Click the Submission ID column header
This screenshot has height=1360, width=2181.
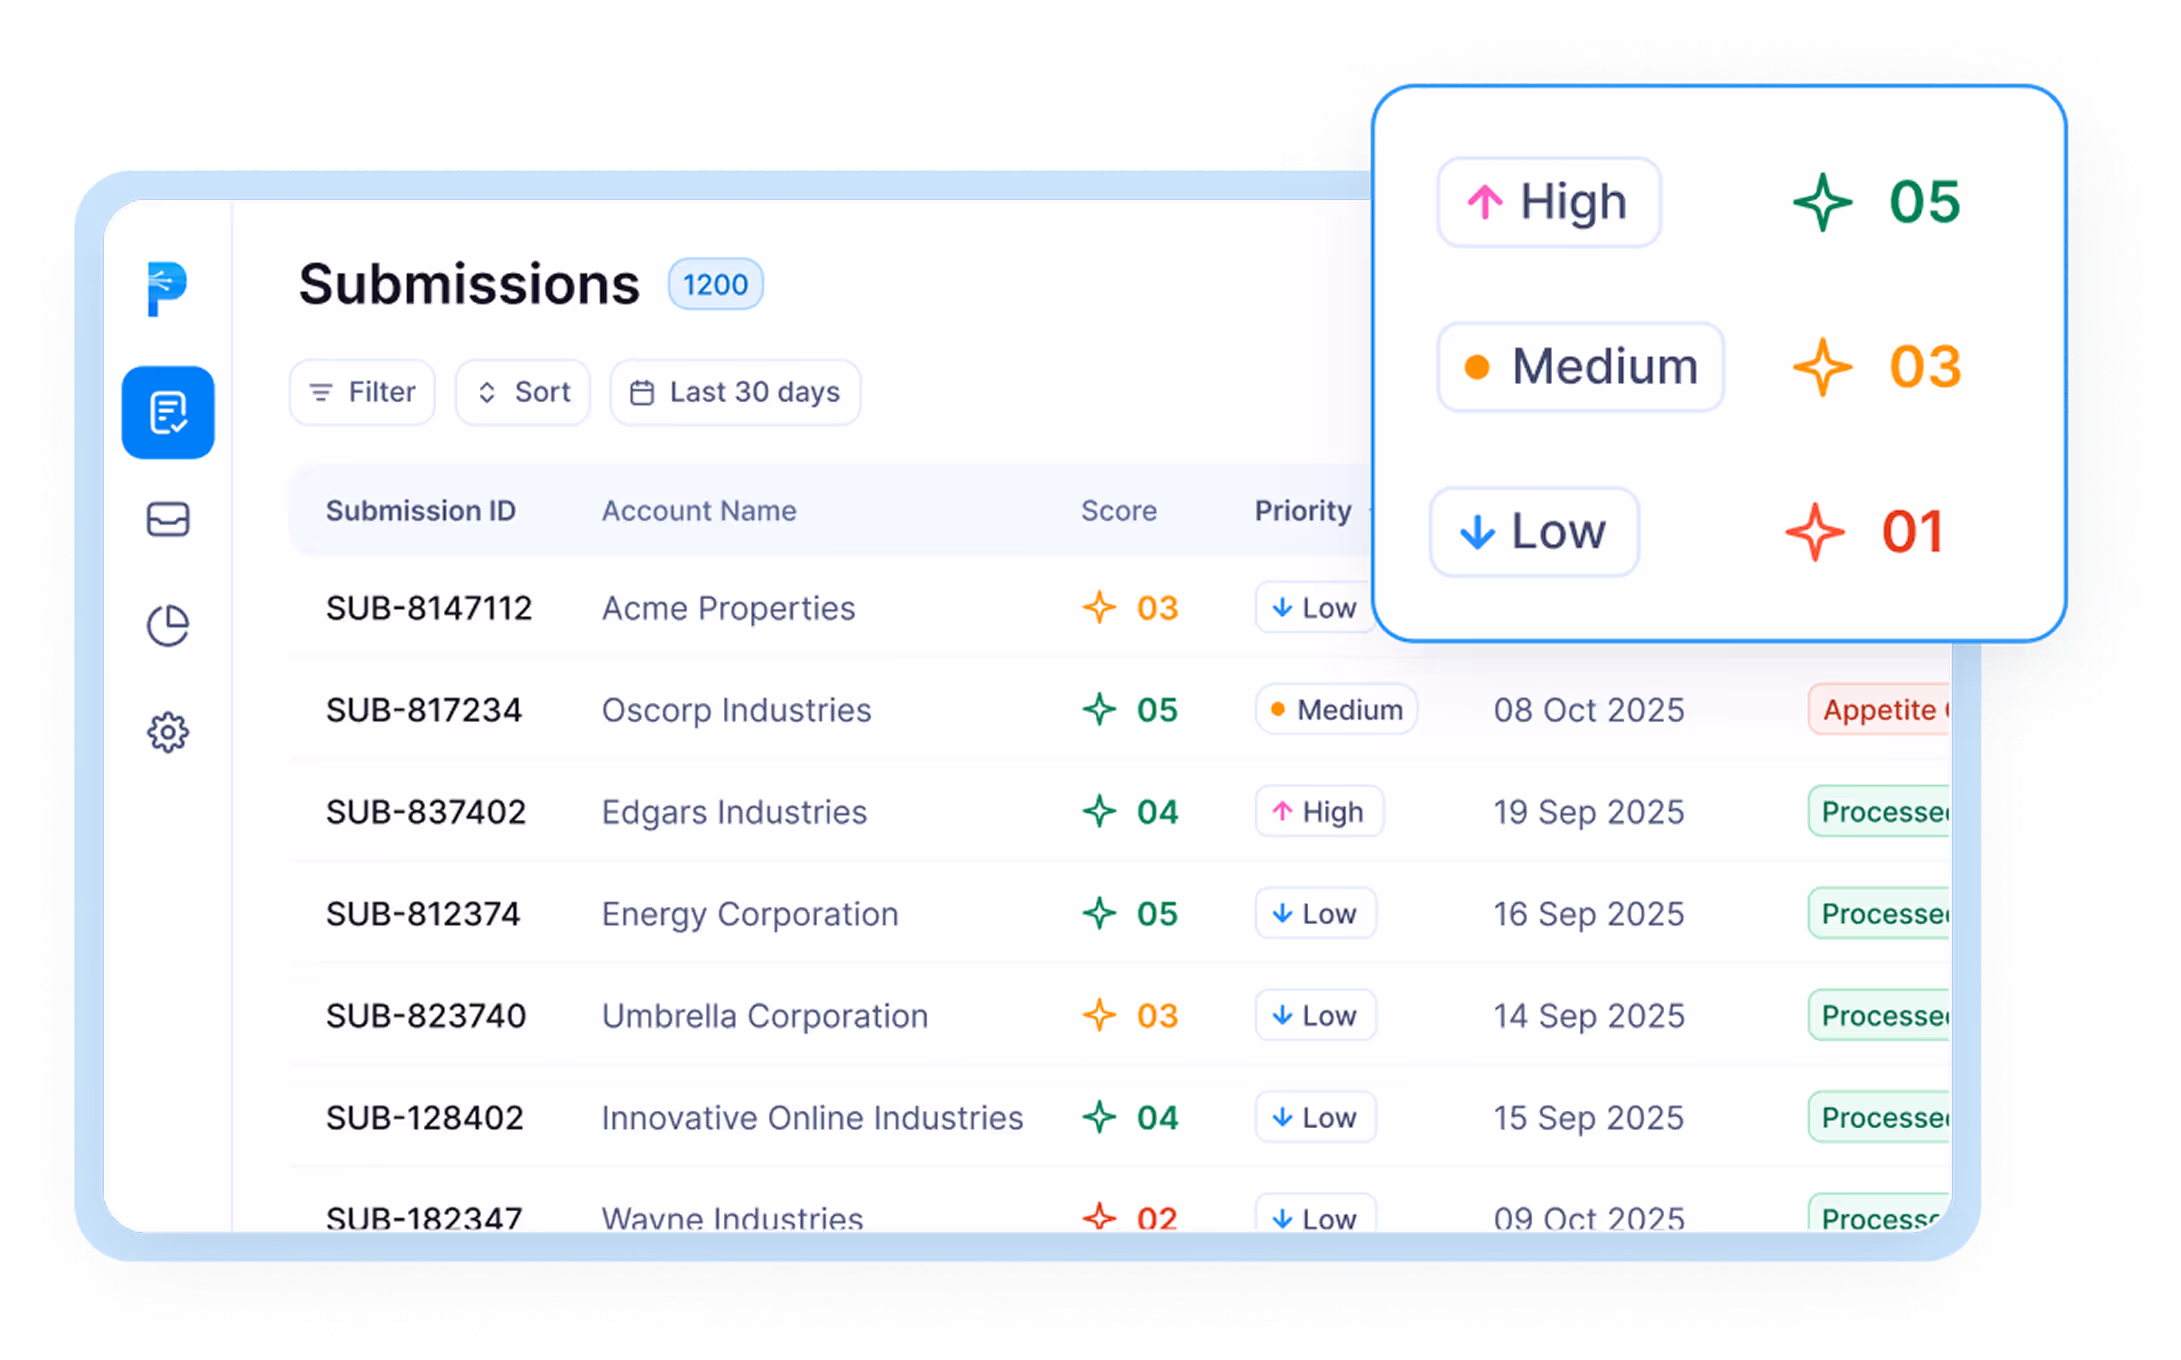coord(420,511)
